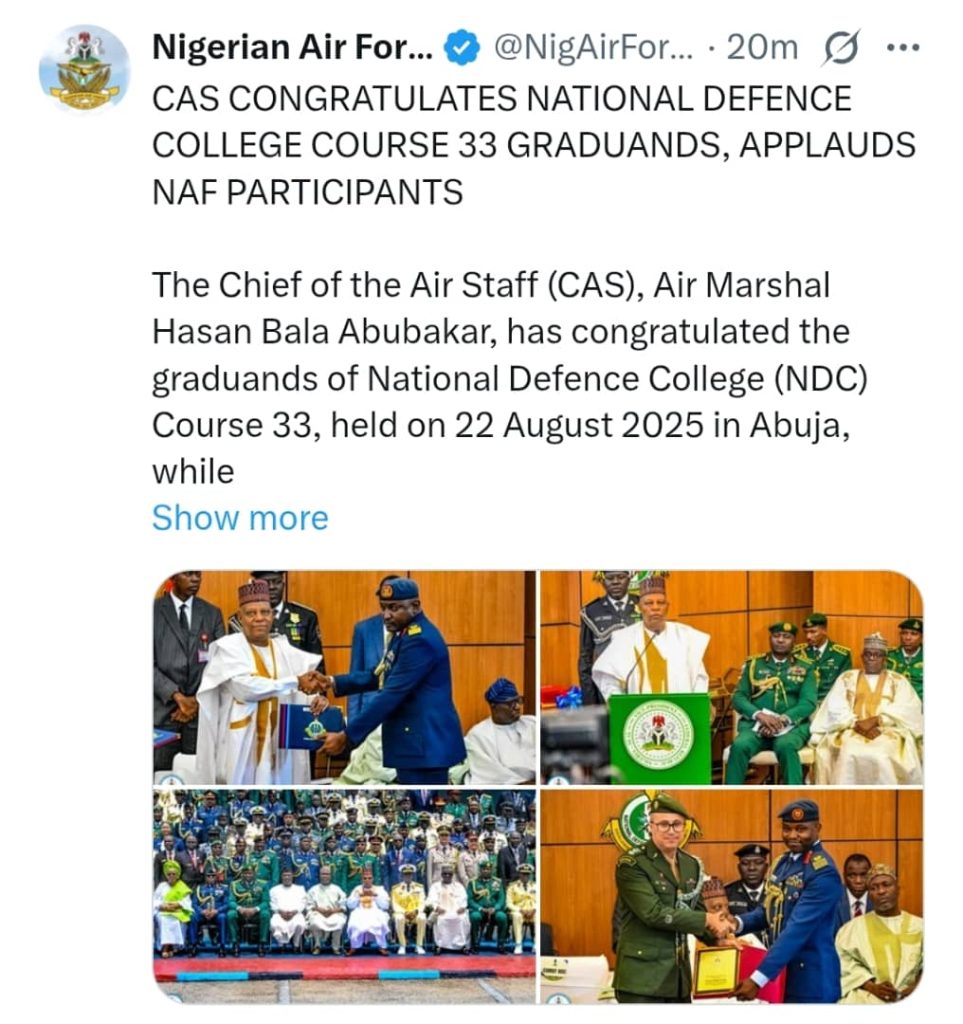Open the group graduation photo
This screenshot has width=963, height=1024.
tap(344, 896)
